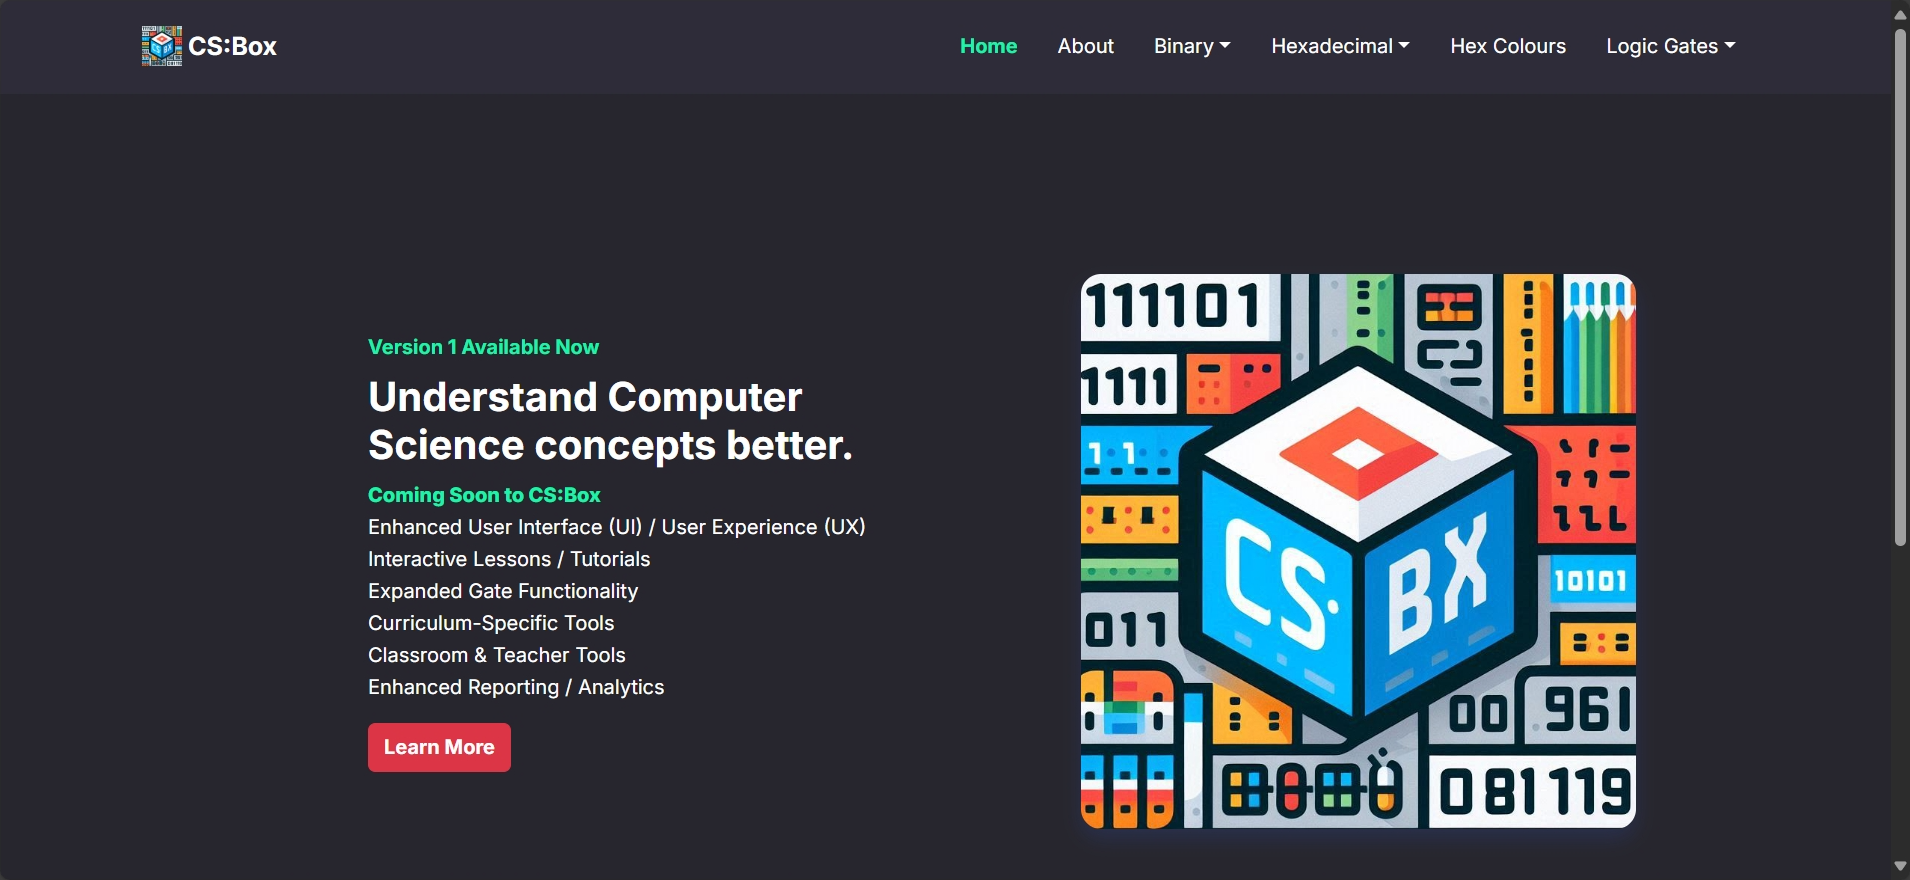Click the scrollbar down arrow

tap(1900, 866)
